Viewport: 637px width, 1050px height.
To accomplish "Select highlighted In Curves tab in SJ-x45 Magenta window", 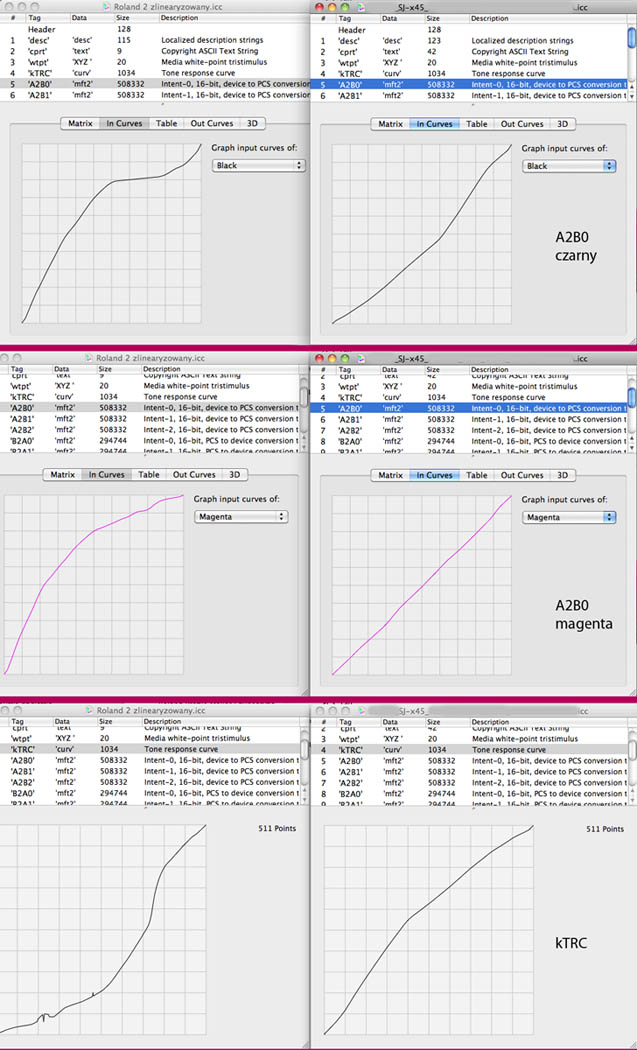I will coord(435,475).
